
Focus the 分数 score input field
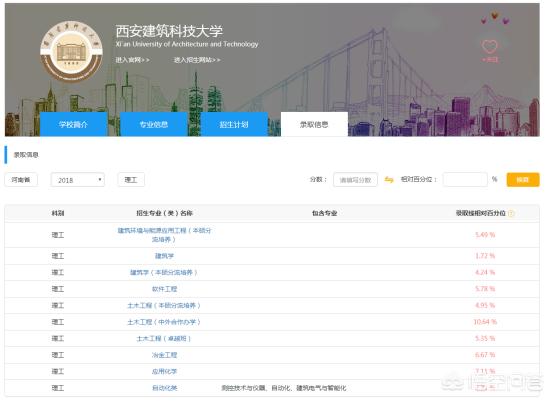[355, 180]
